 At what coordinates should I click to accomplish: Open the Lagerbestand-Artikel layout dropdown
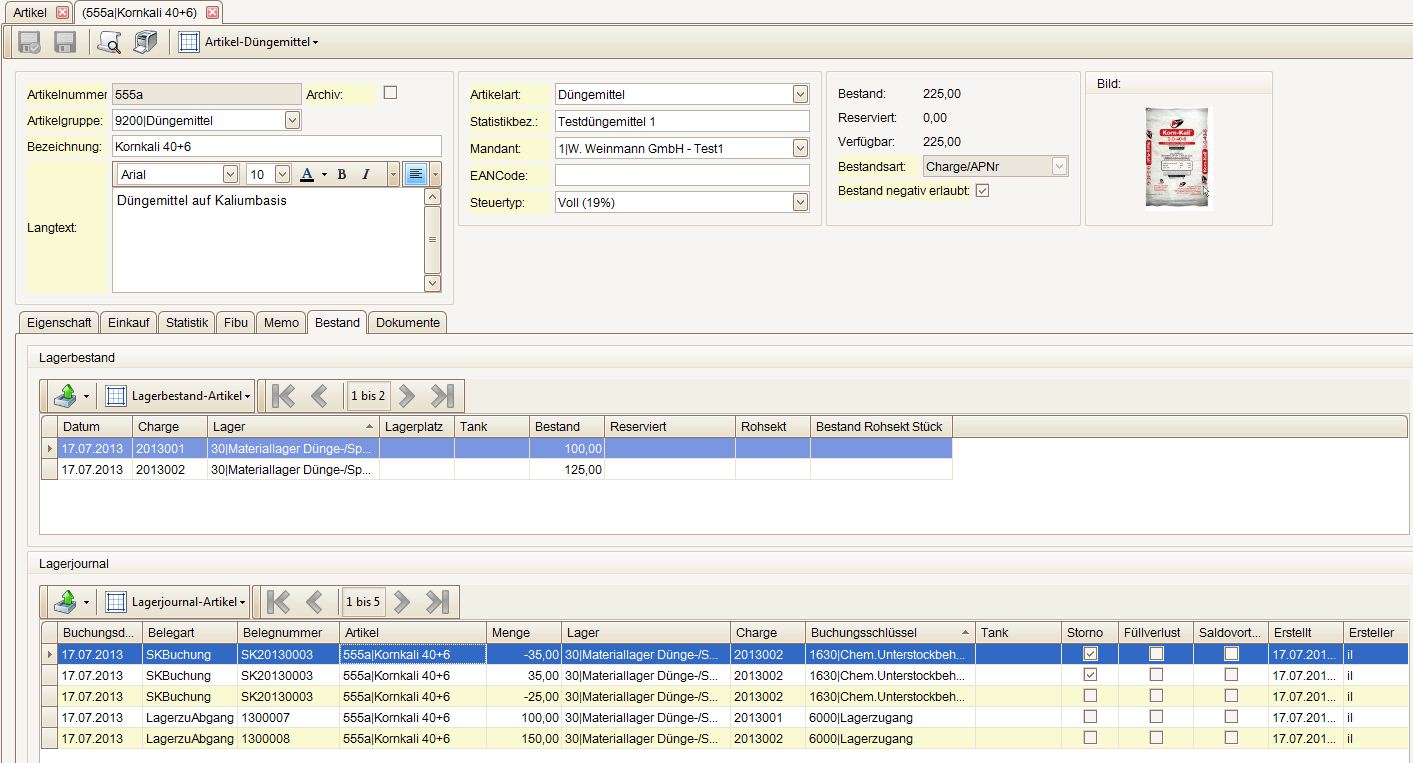(191, 396)
